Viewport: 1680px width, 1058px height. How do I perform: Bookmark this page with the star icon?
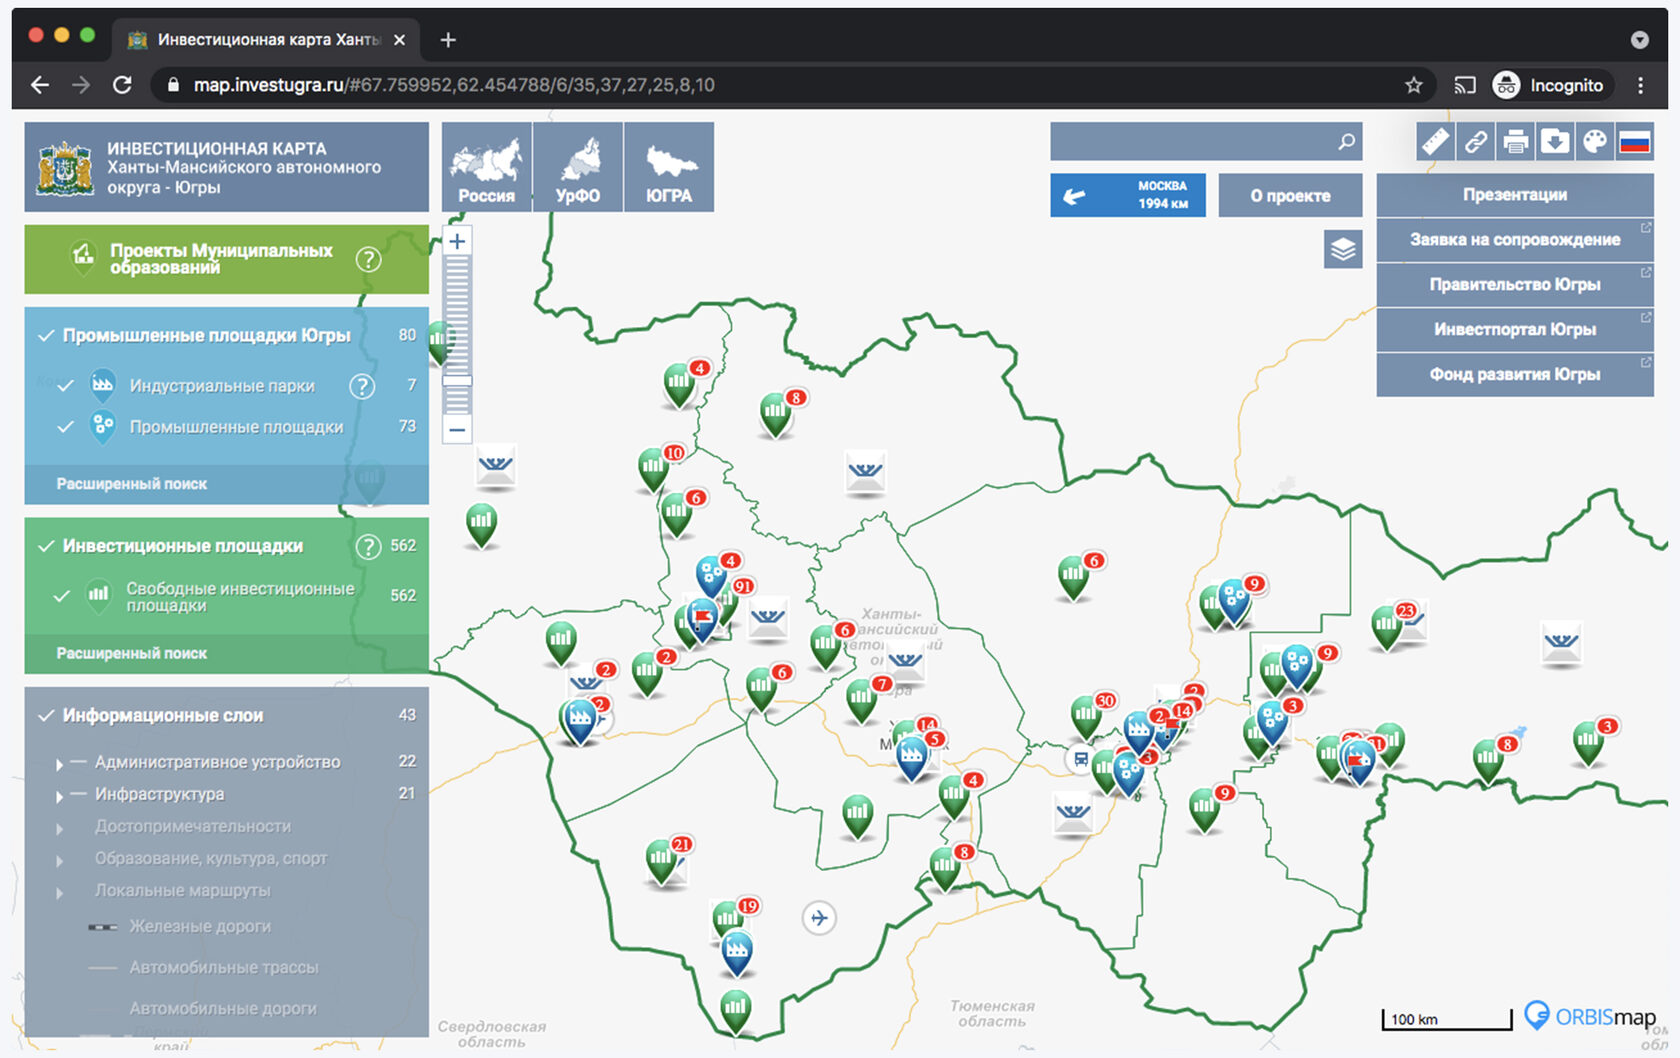(1413, 85)
